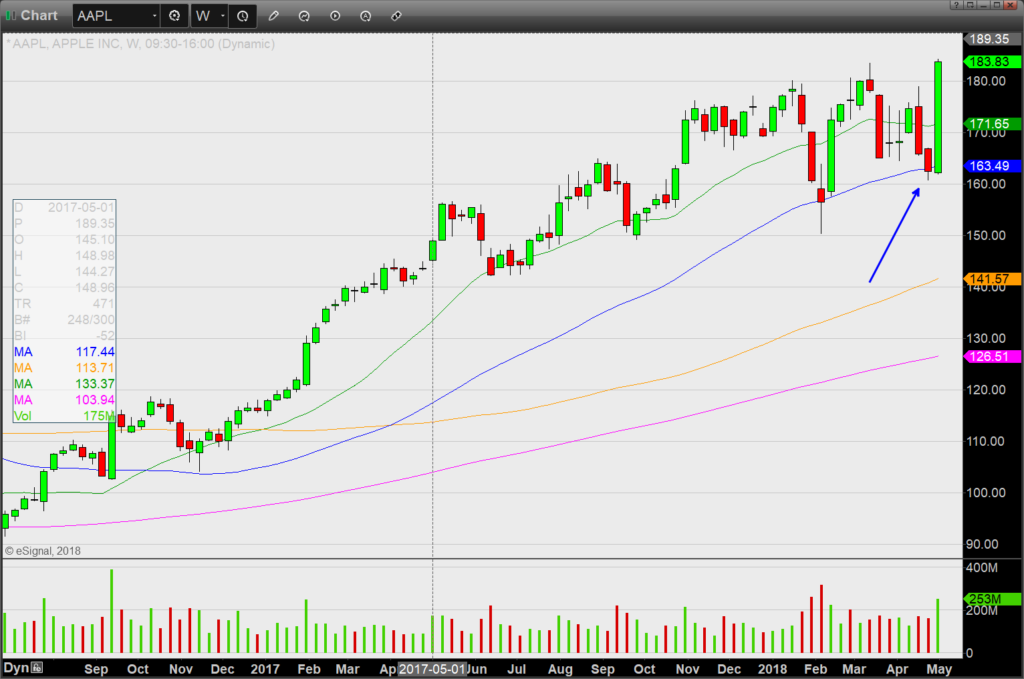Image resolution: width=1024 pixels, height=679 pixels.
Task: Click the 163.49 blue MA price label
Action: (992, 166)
